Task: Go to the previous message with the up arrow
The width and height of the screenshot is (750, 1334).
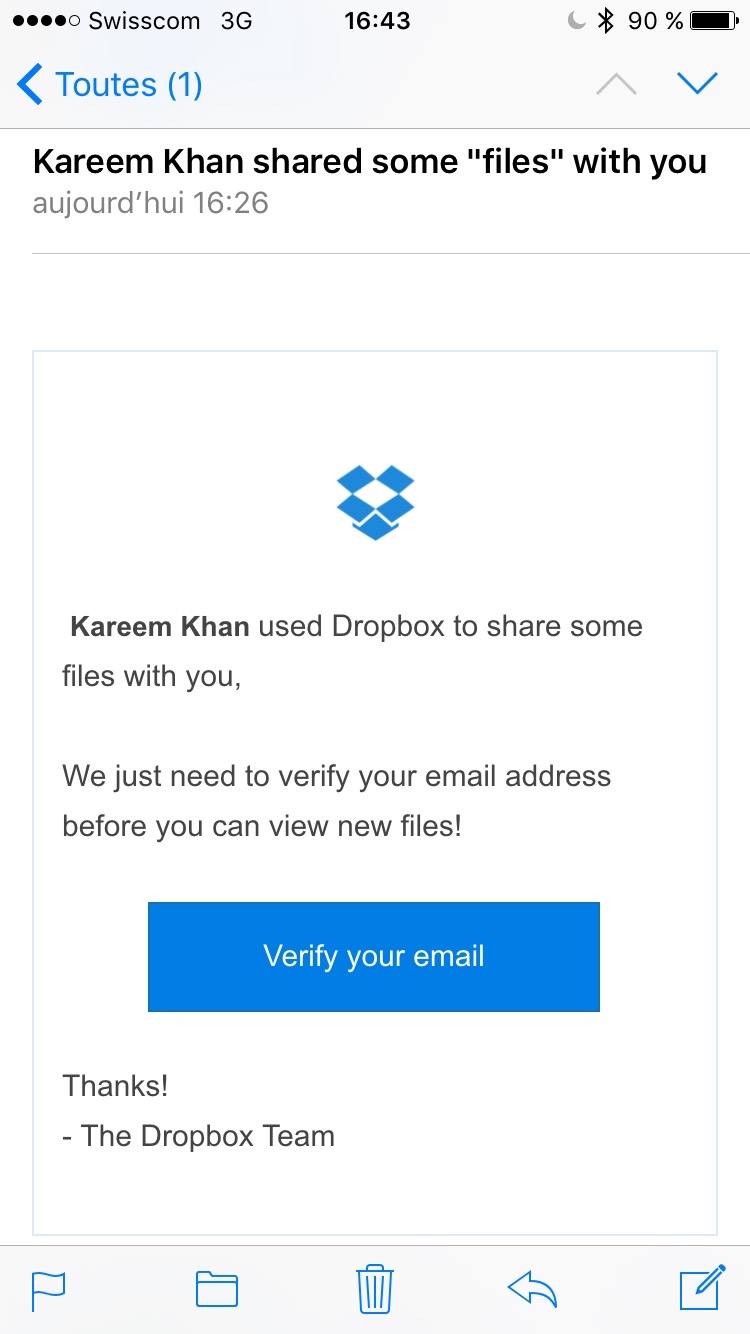Action: tap(616, 85)
